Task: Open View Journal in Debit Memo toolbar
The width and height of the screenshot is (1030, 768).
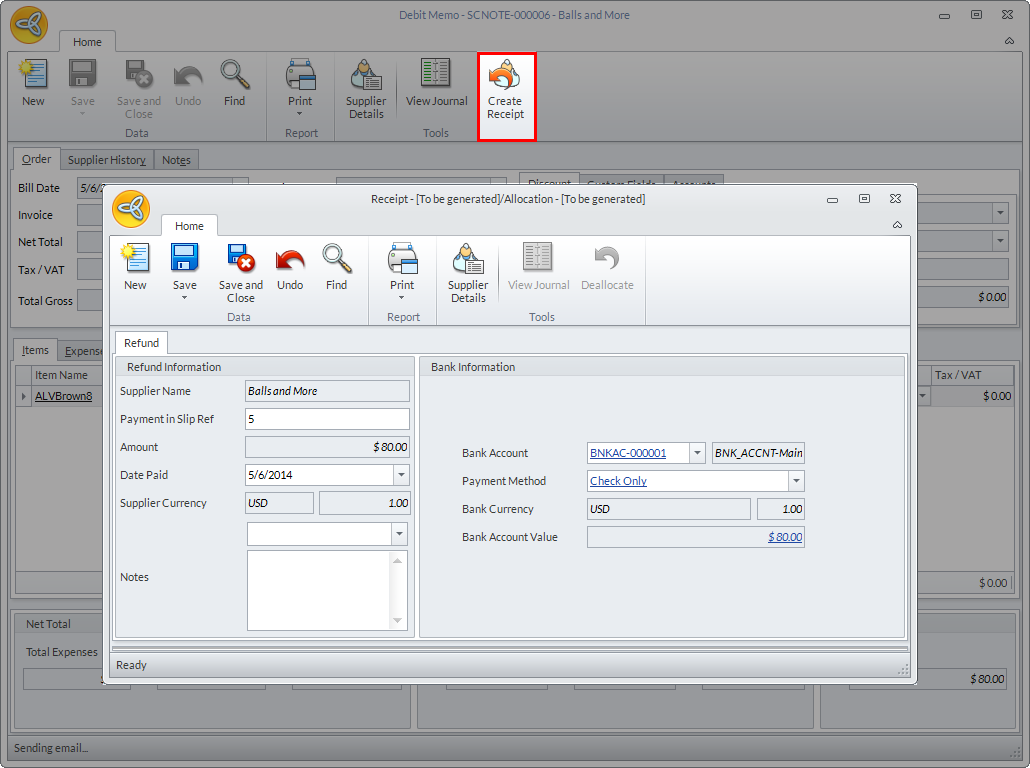Action: [436, 85]
